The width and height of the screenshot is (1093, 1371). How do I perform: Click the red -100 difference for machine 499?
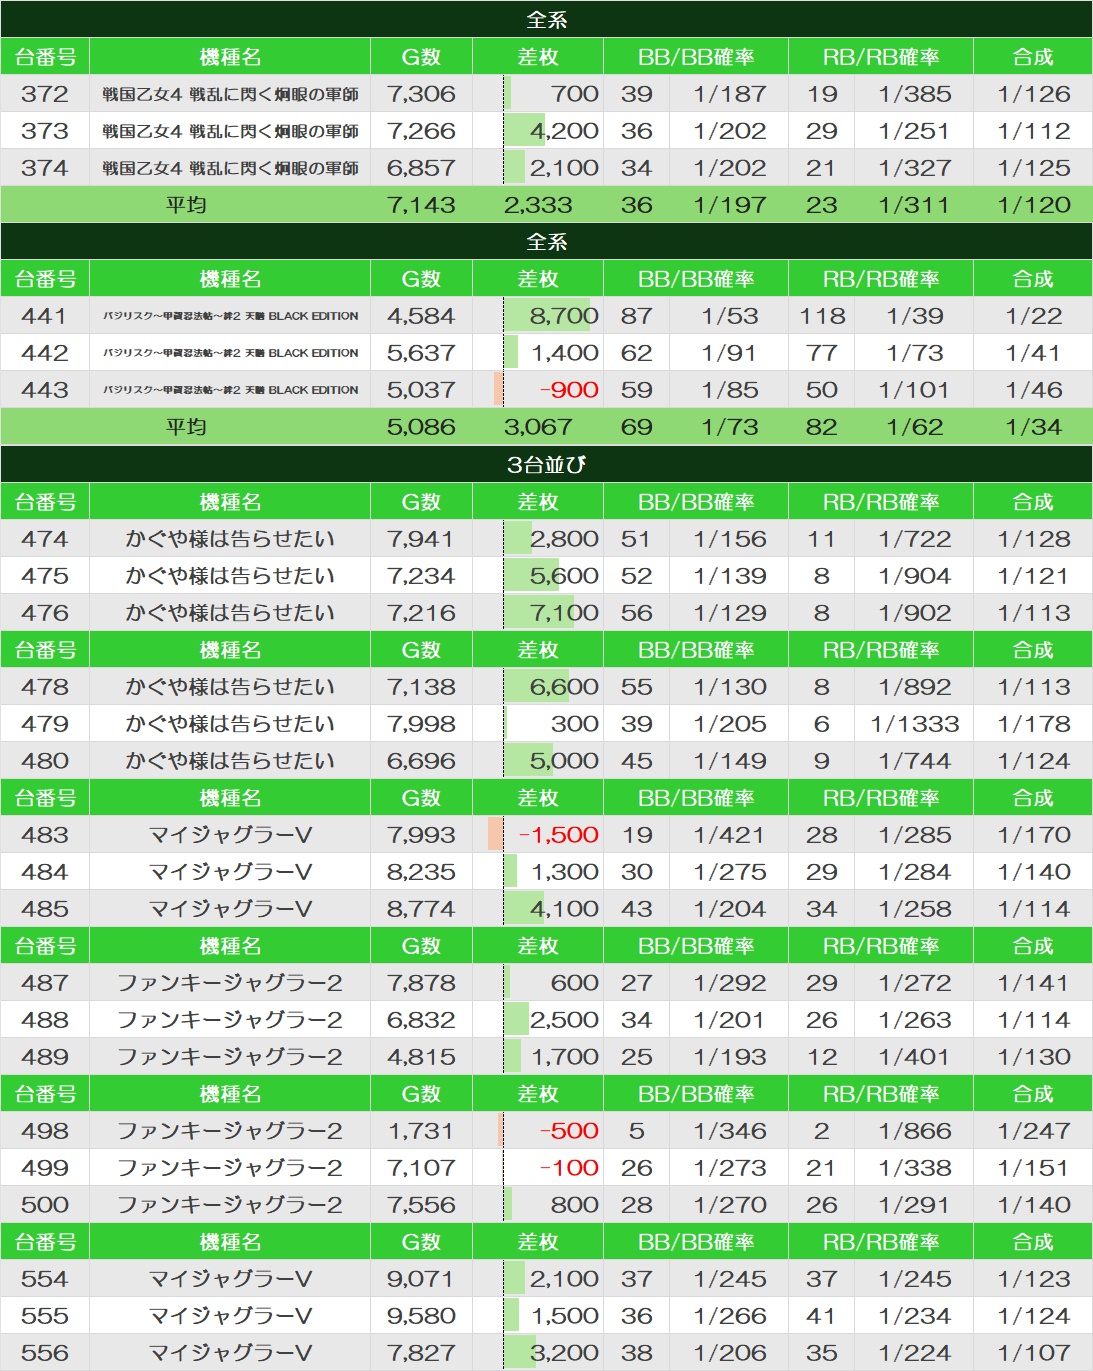click(569, 1168)
